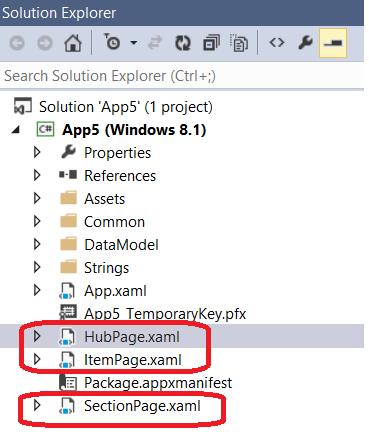Toggle the Show All Files icon
This screenshot has height=437, width=369.
[x=239, y=43]
